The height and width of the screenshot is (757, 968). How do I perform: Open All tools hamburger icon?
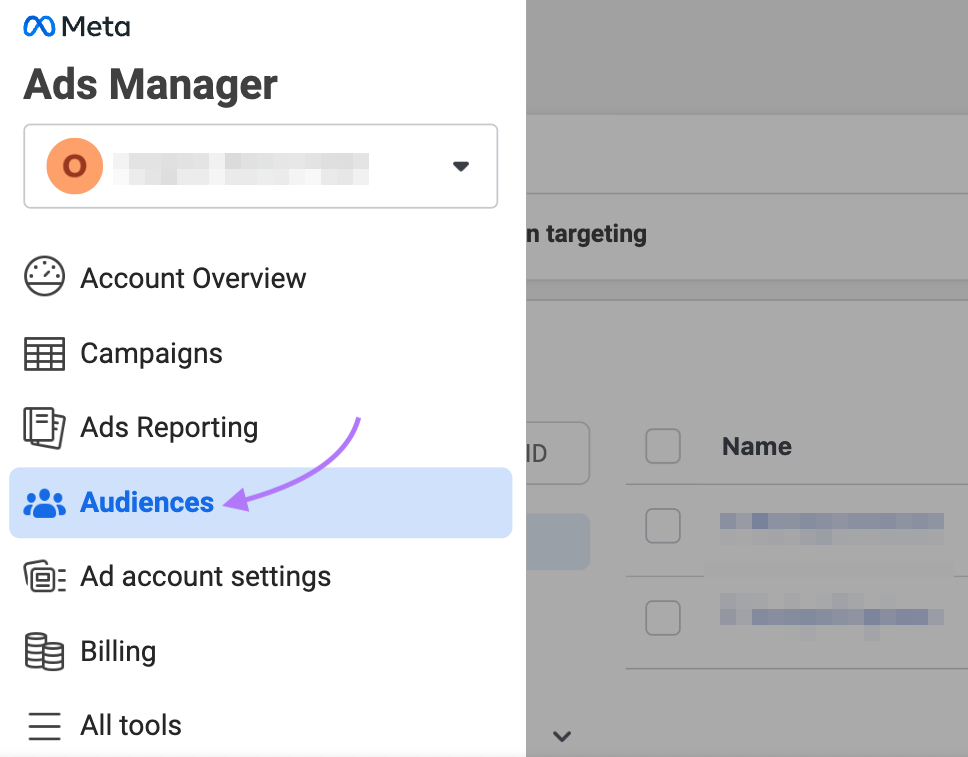click(42, 725)
